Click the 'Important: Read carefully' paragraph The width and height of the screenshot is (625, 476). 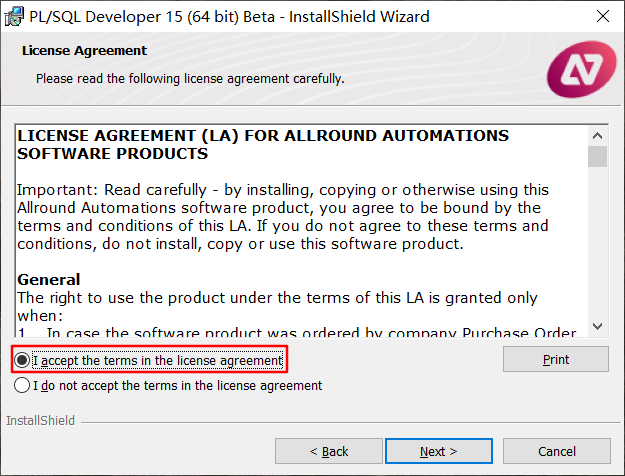[283, 217]
